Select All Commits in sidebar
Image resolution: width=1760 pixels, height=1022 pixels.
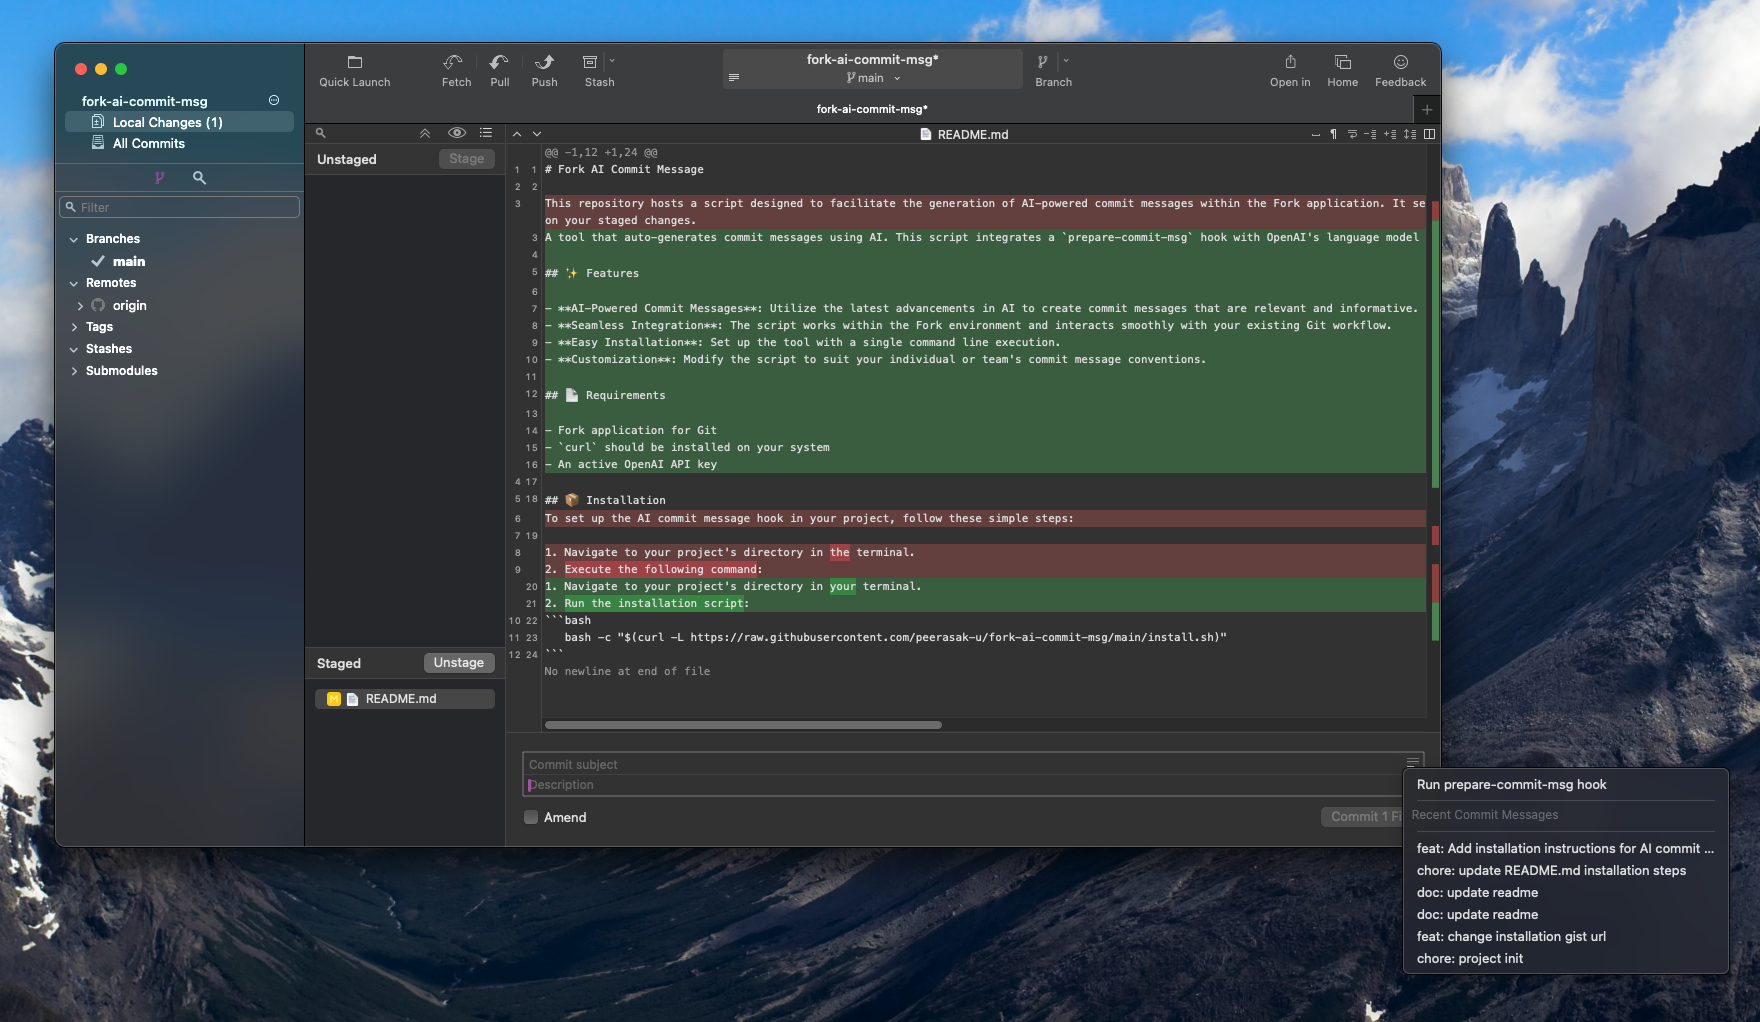pyautogui.click(x=179, y=143)
